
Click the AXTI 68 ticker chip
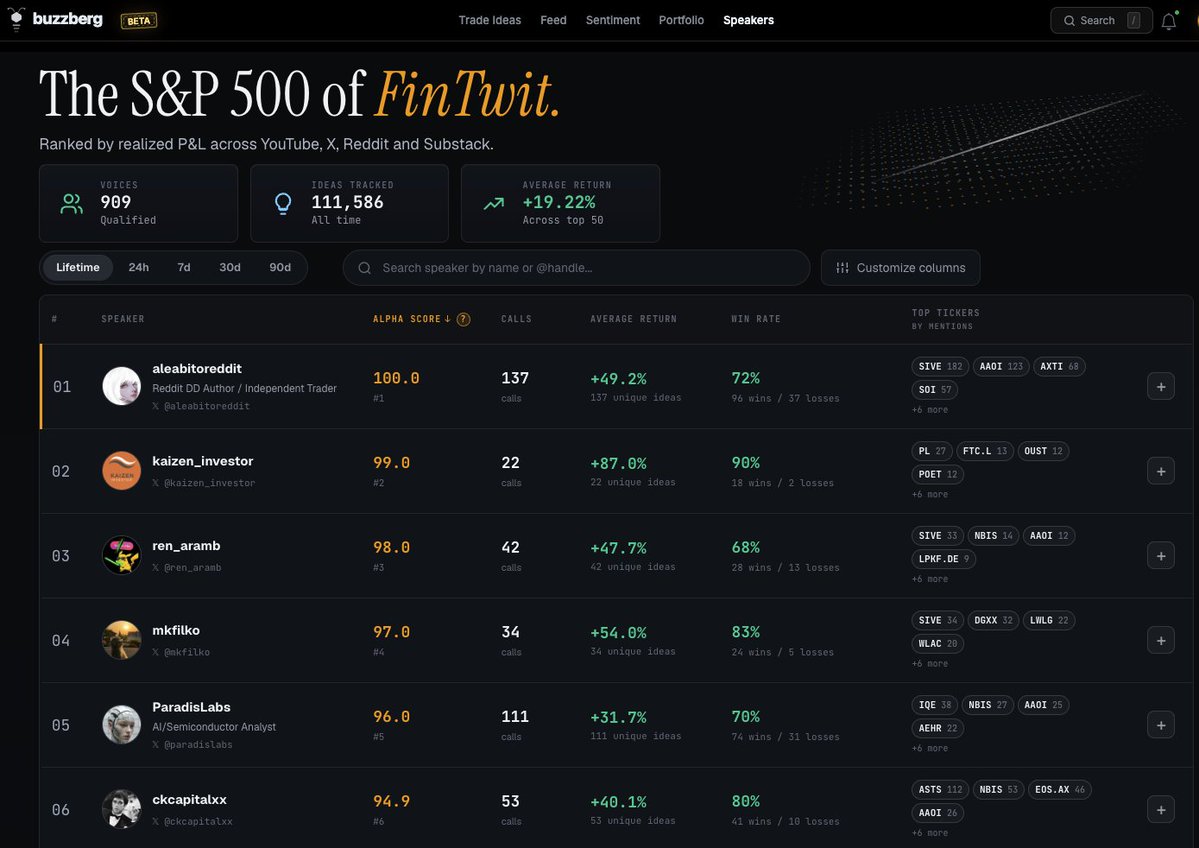(x=1059, y=366)
